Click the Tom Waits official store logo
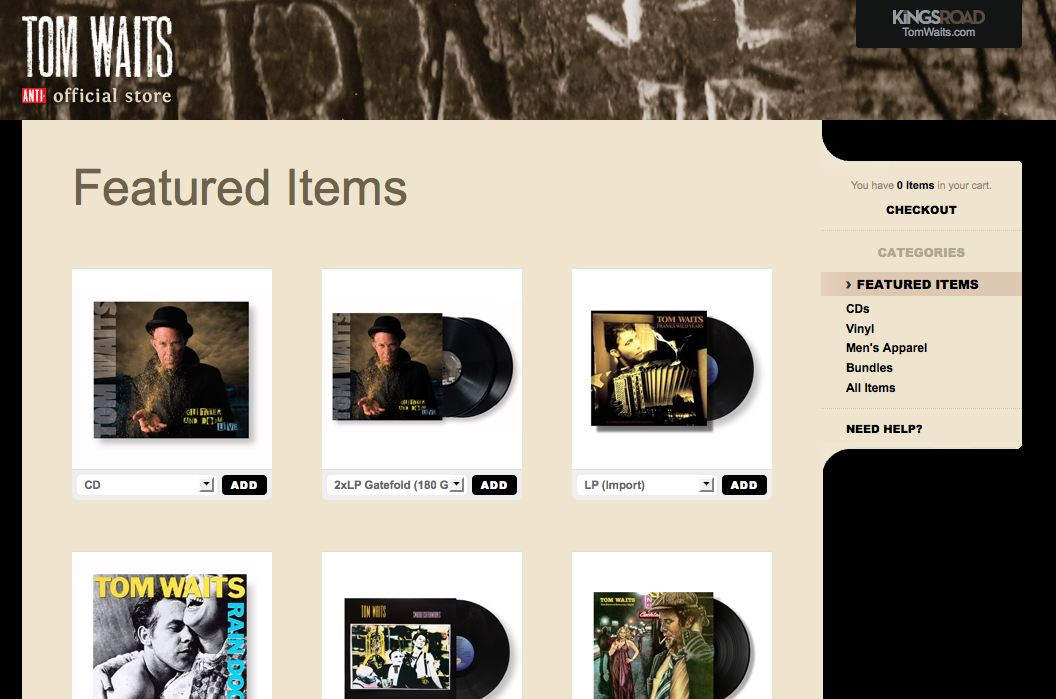 98,59
